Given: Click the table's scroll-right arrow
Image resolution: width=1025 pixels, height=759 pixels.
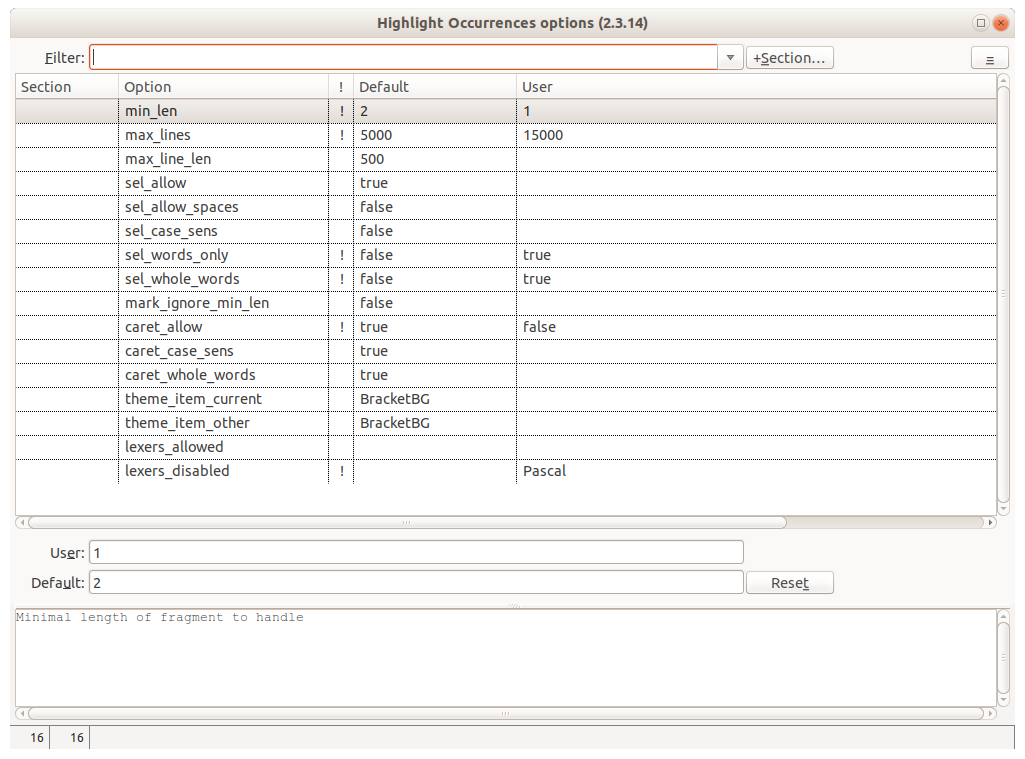Looking at the screenshot, I should click(x=990, y=522).
